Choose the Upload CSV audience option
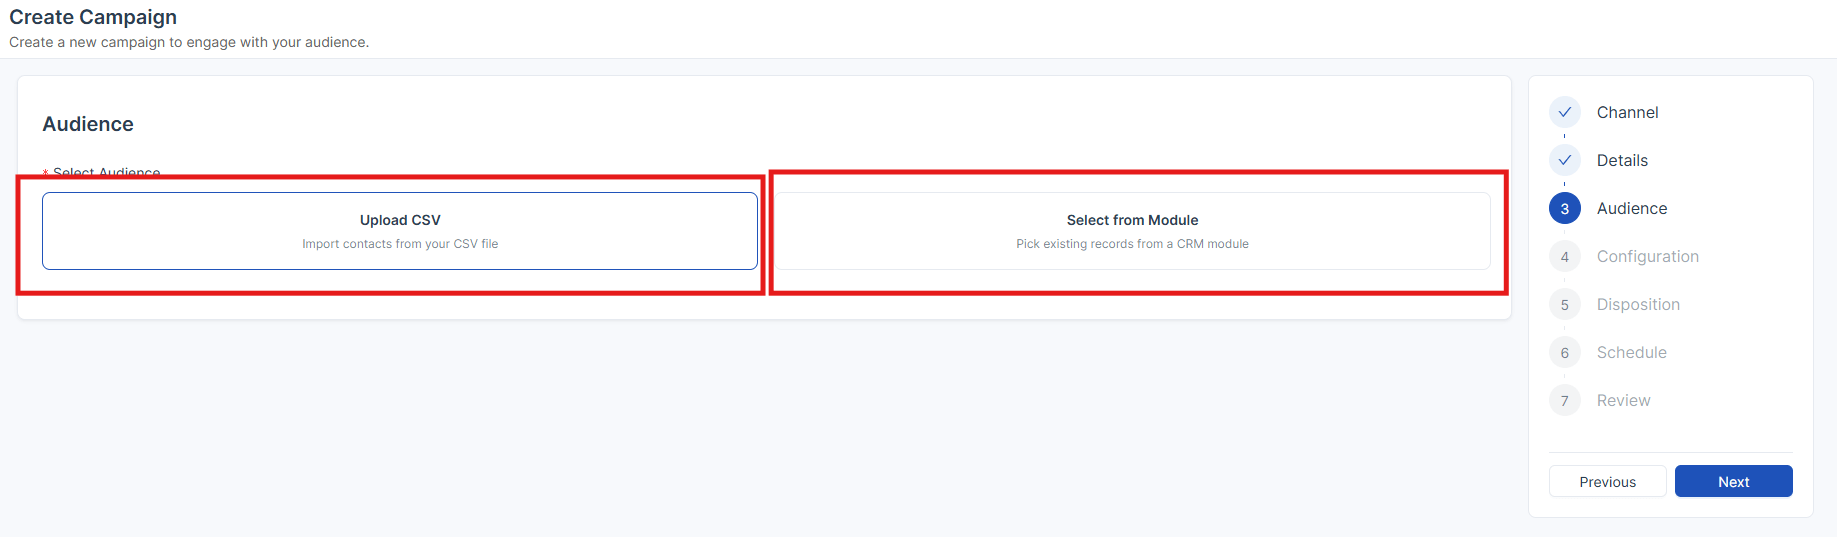The width and height of the screenshot is (1837, 537). [400, 231]
